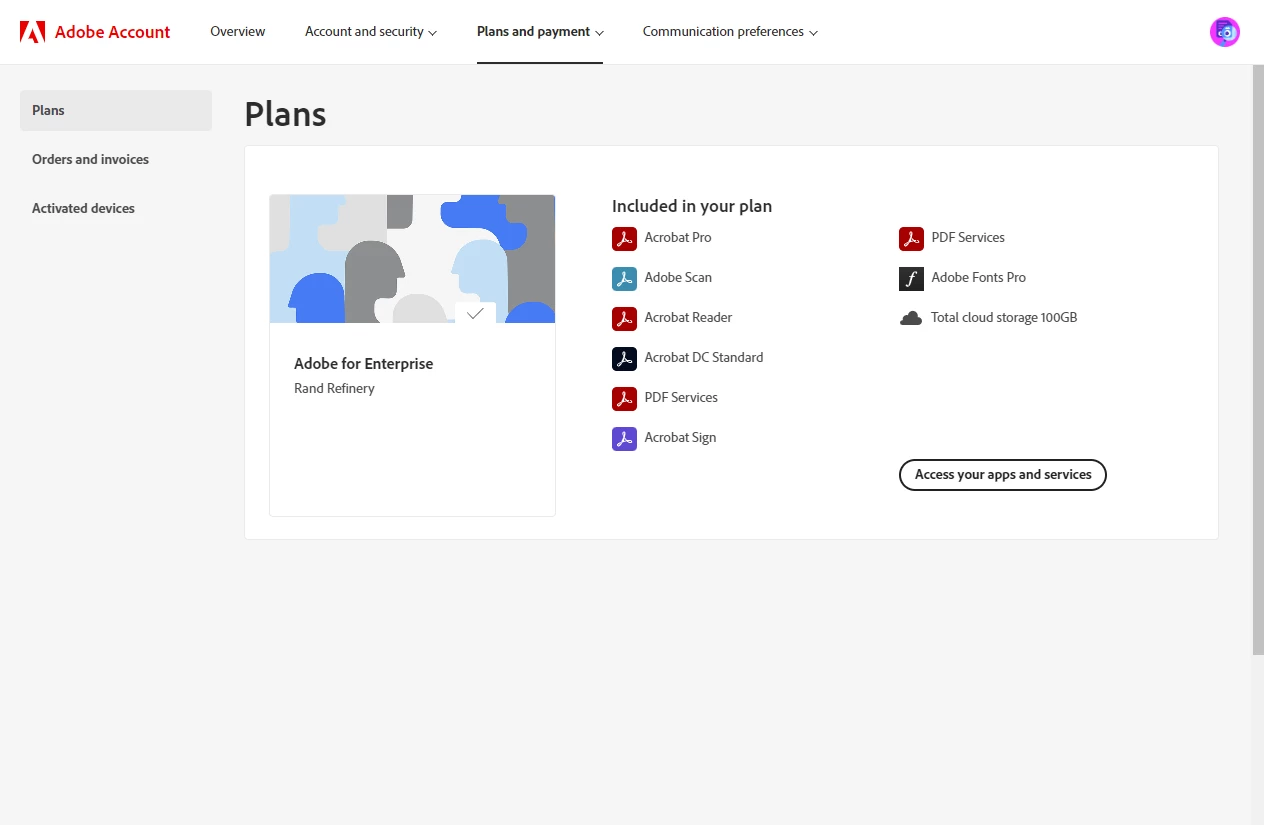Click the Adobe Account title link
1264x825 pixels.
[112, 32]
